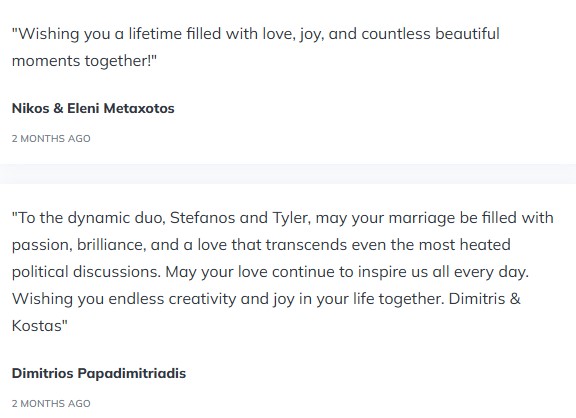Click the word 'Kostas' ending the message
This screenshot has height=418, width=576.
click(x=37, y=326)
